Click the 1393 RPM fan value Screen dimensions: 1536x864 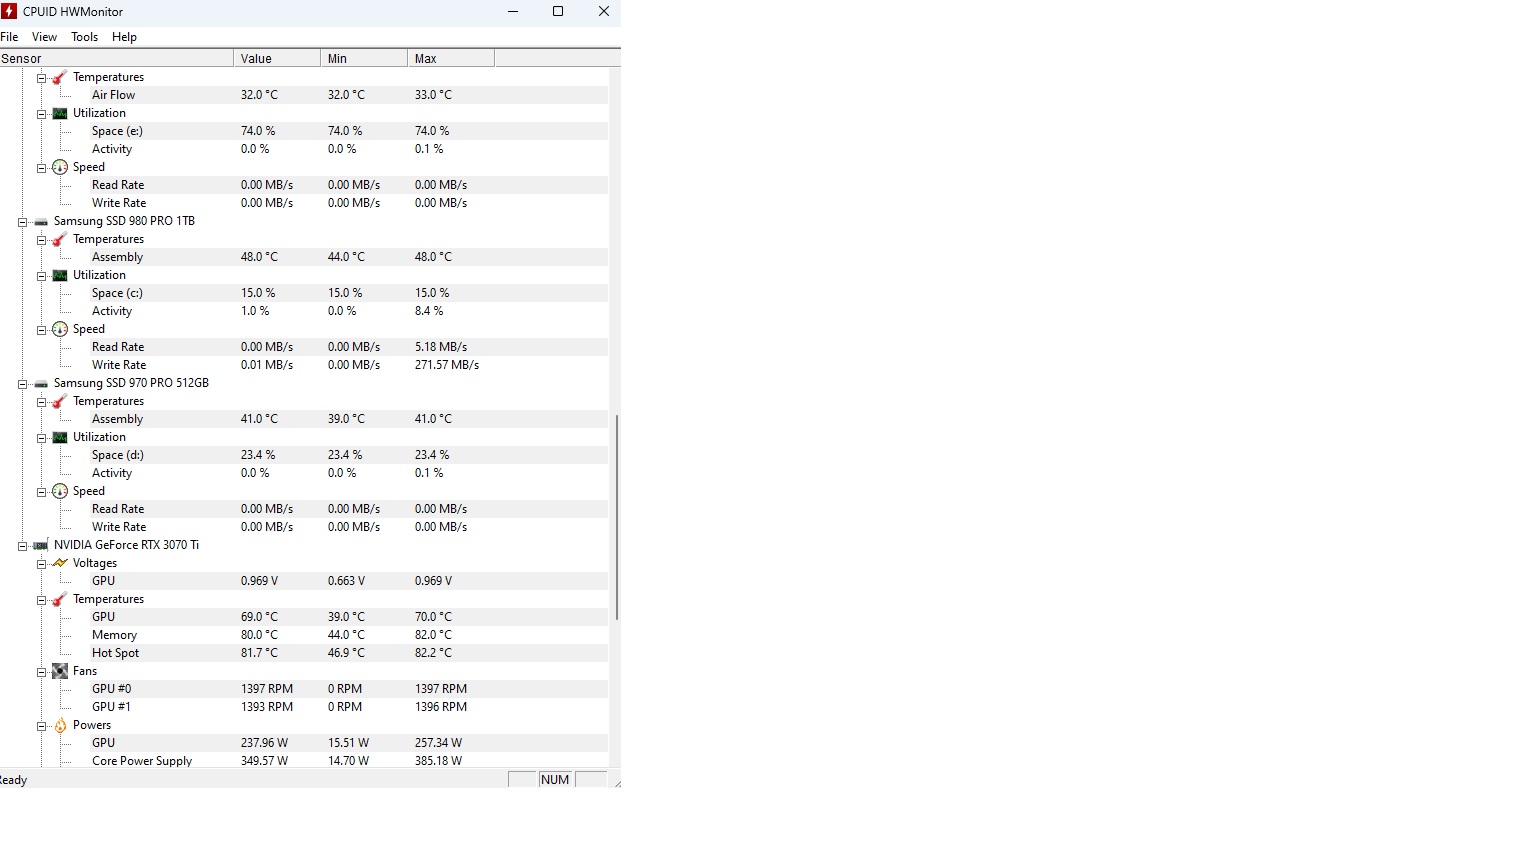pyautogui.click(x=267, y=707)
